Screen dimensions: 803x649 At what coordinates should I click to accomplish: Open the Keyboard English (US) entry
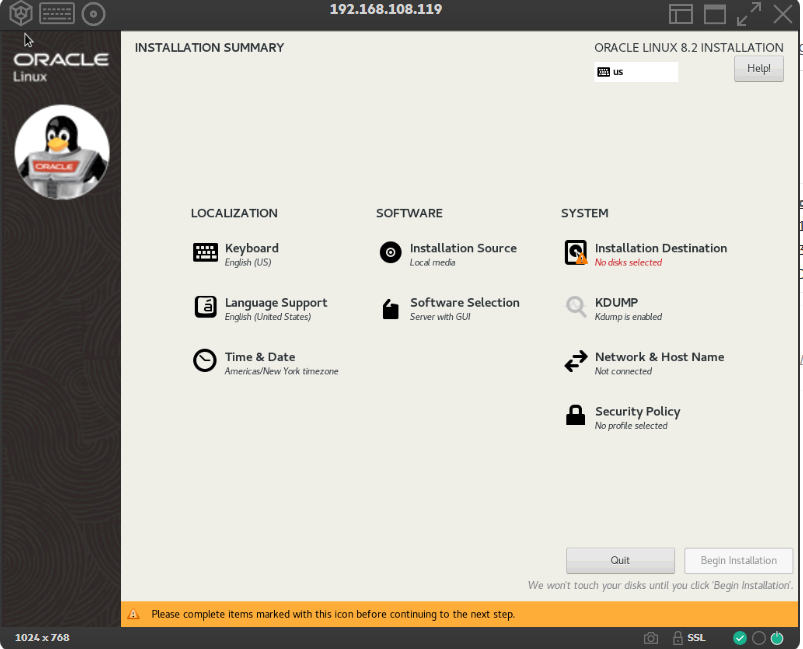[x=236, y=255]
